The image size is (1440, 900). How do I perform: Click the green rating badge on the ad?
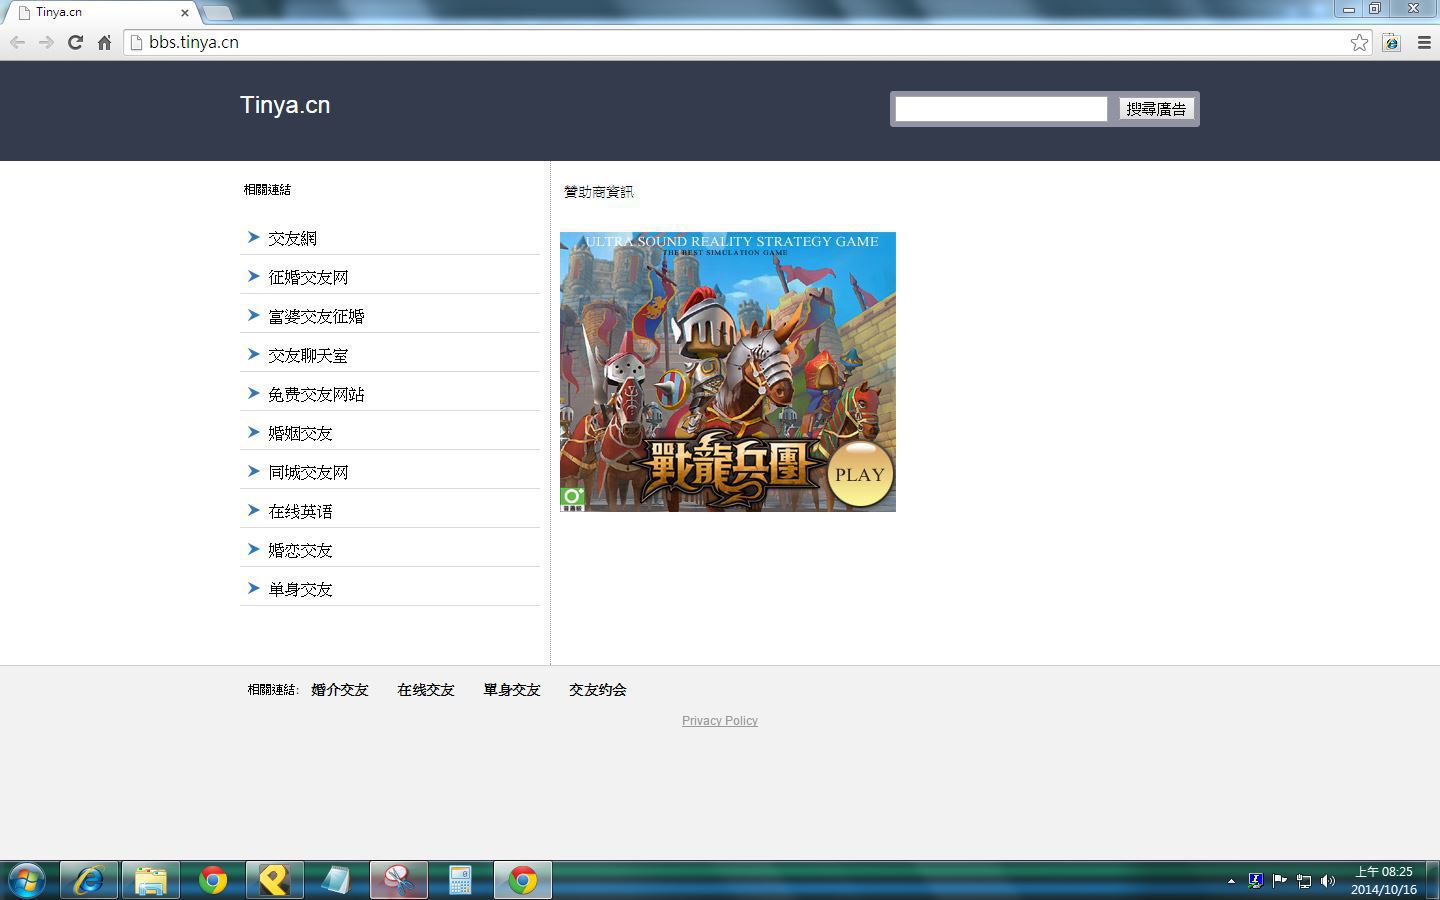point(572,499)
